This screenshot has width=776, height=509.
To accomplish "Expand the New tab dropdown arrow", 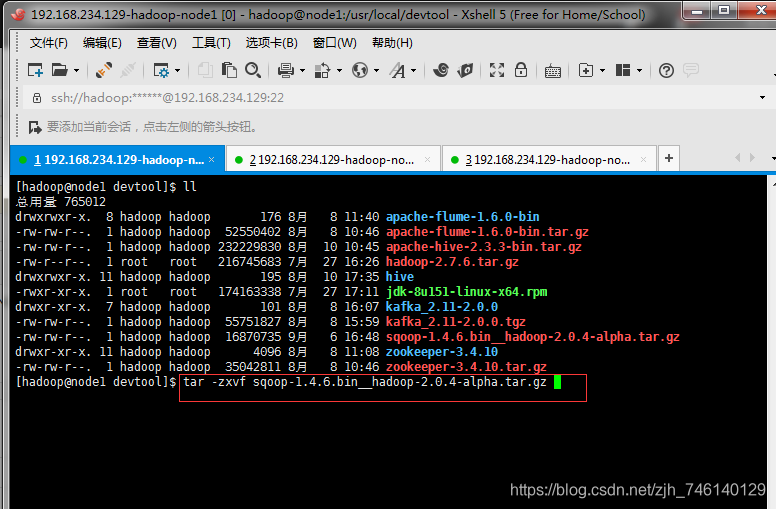I will click(602, 71).
